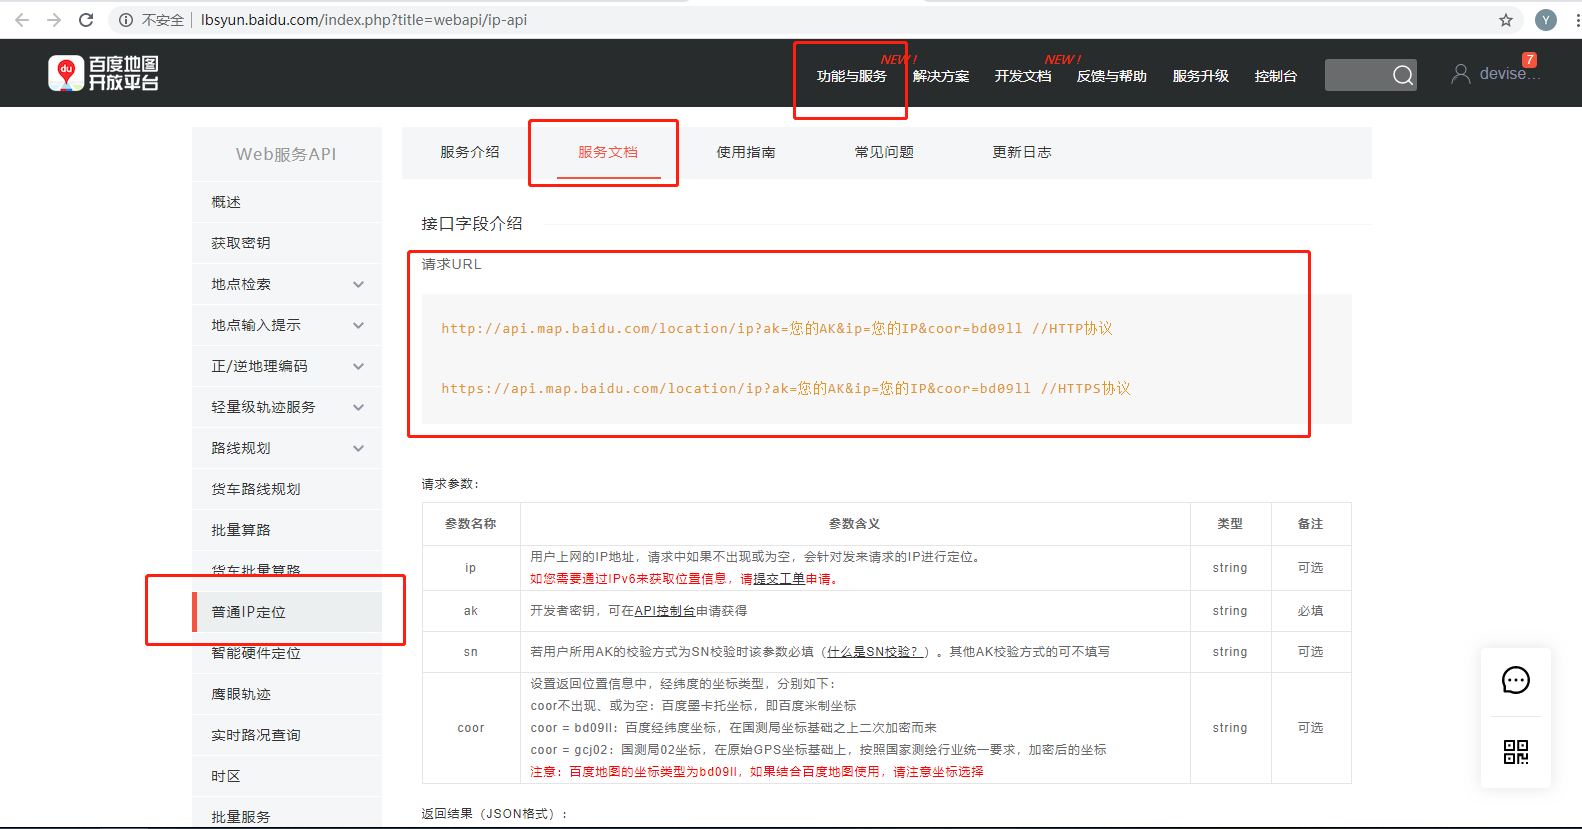Switch to the 更新日志 tab
The image size is (1582, 829).
point(1022,152)
